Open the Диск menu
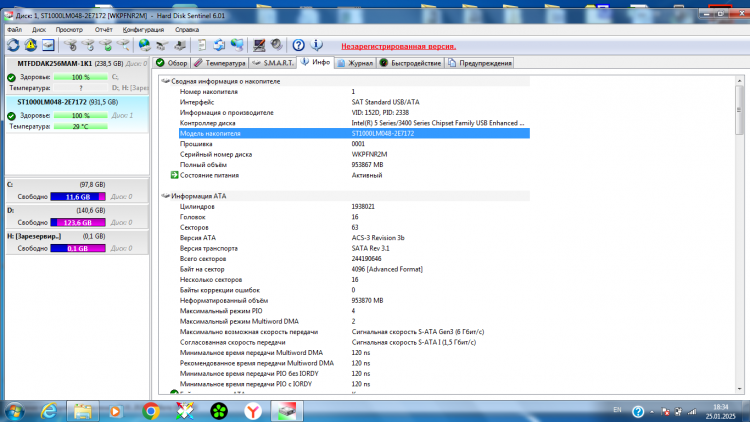This screenshot has width=750, height=422. pos(39,30)
